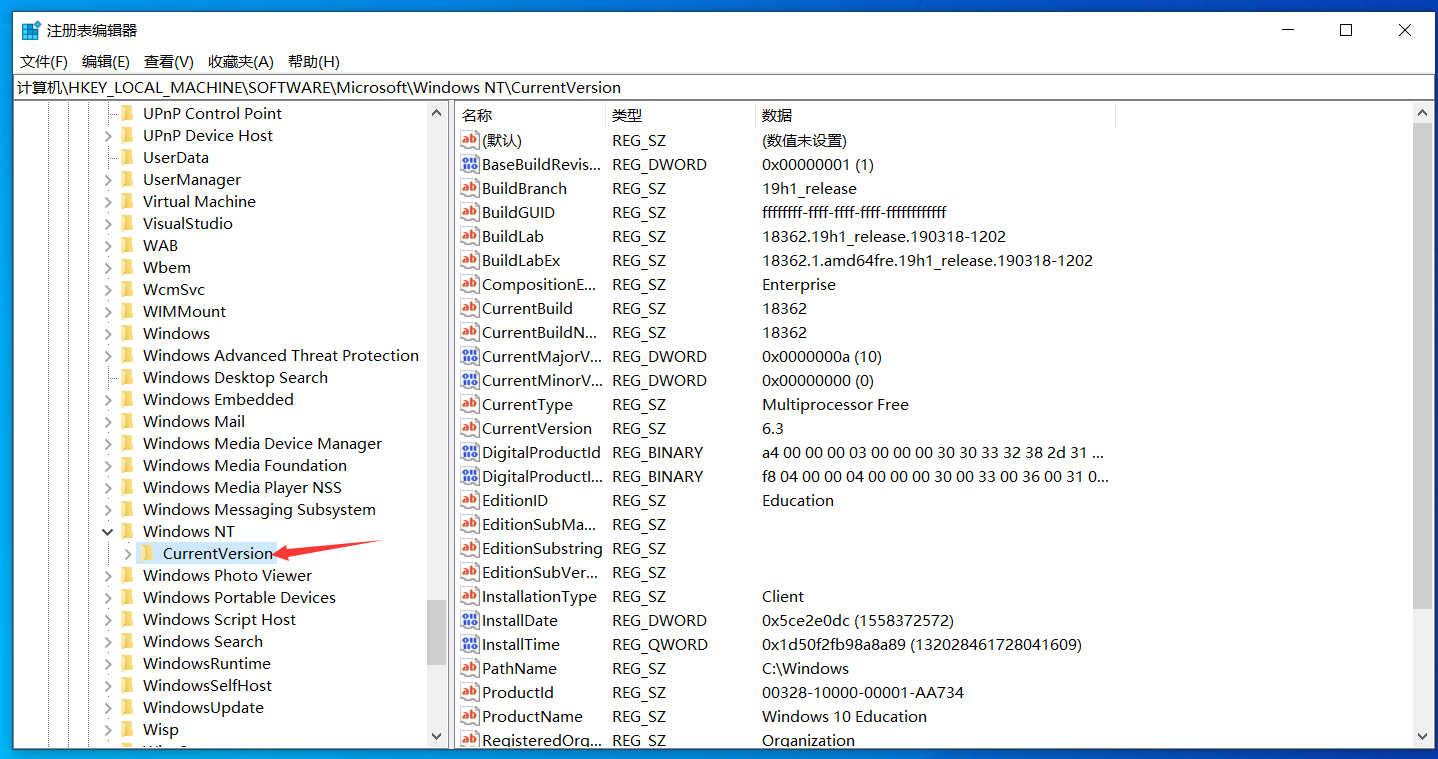Click the CurrentMajorVersion binary-style DWORD icon

469,356
